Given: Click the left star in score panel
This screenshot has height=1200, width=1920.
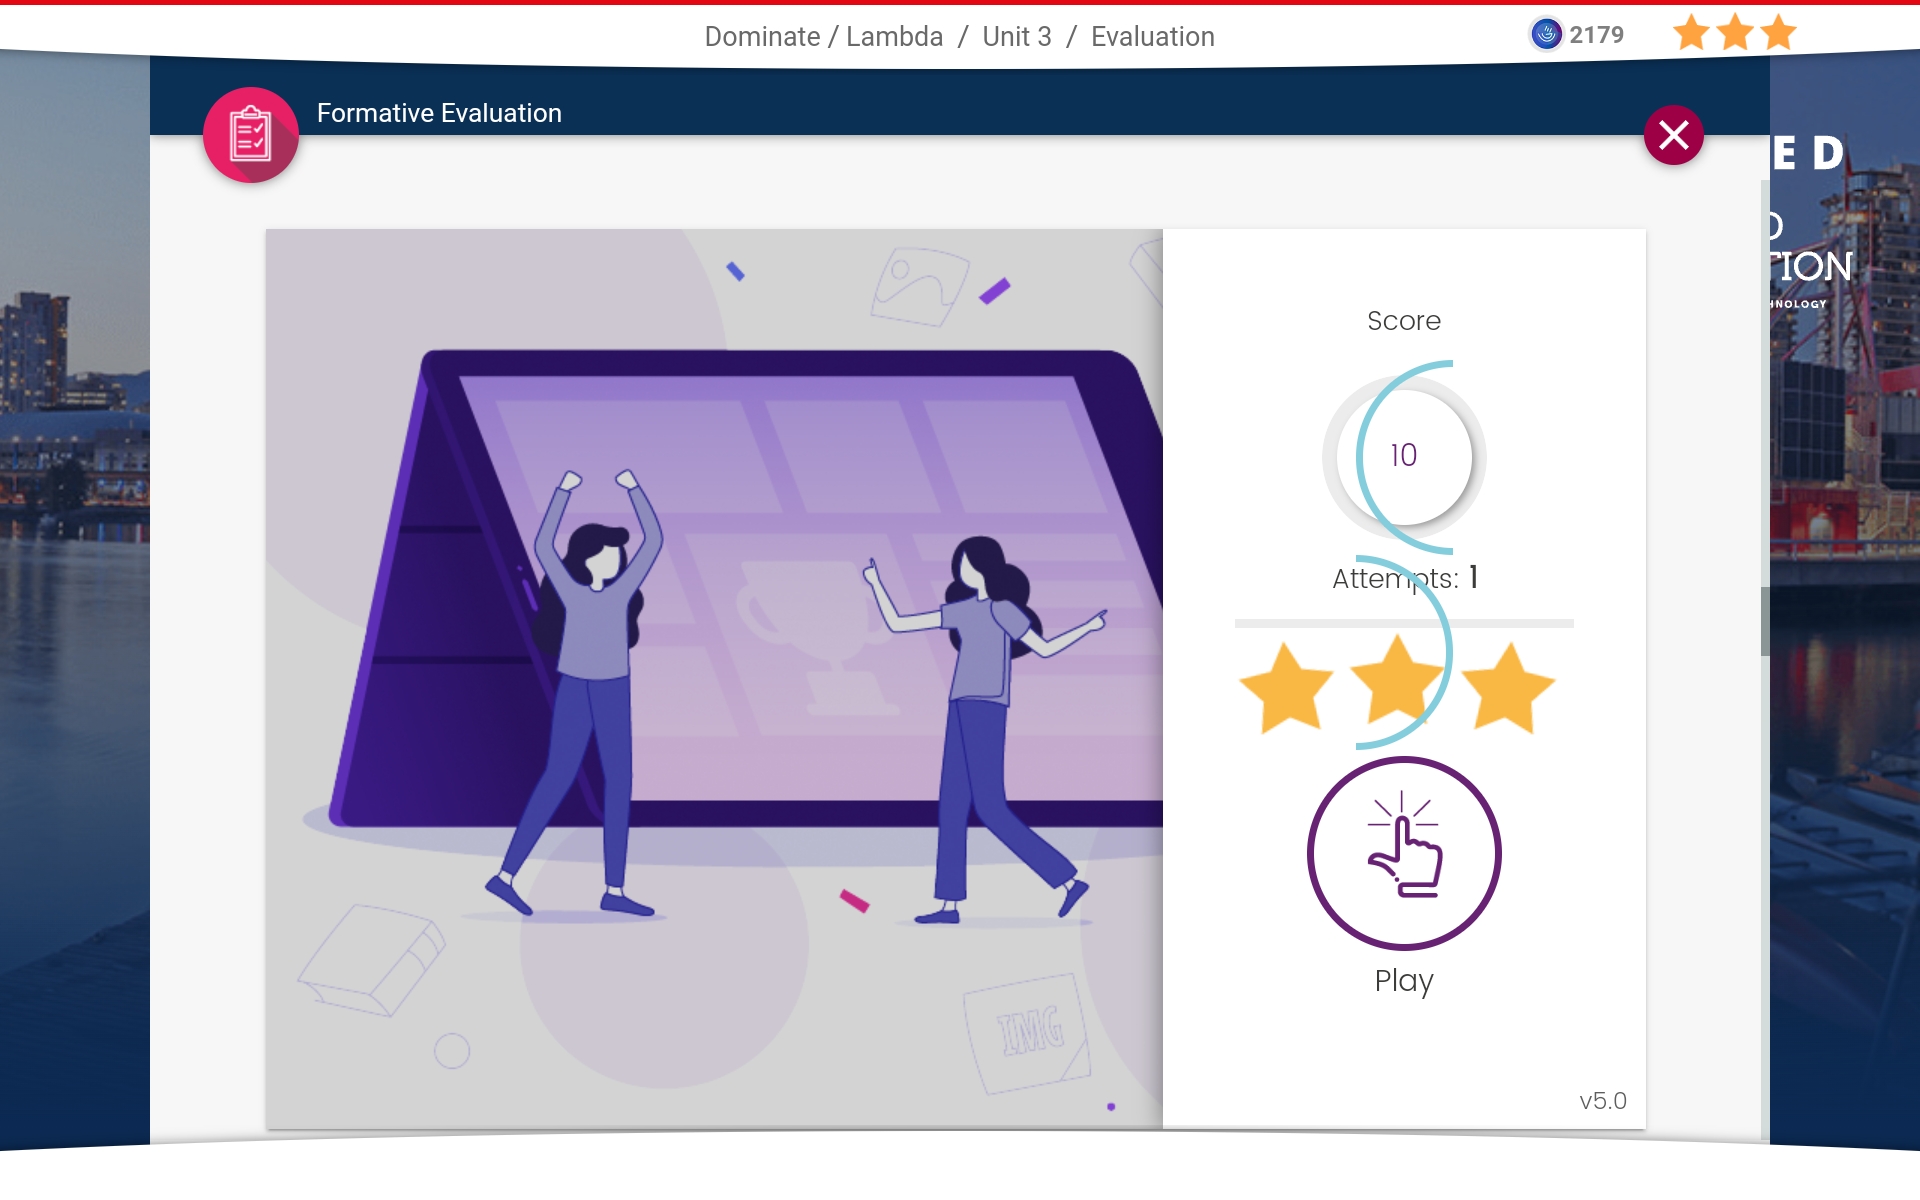Looking at the screenshot, I should click(1286, 688).
